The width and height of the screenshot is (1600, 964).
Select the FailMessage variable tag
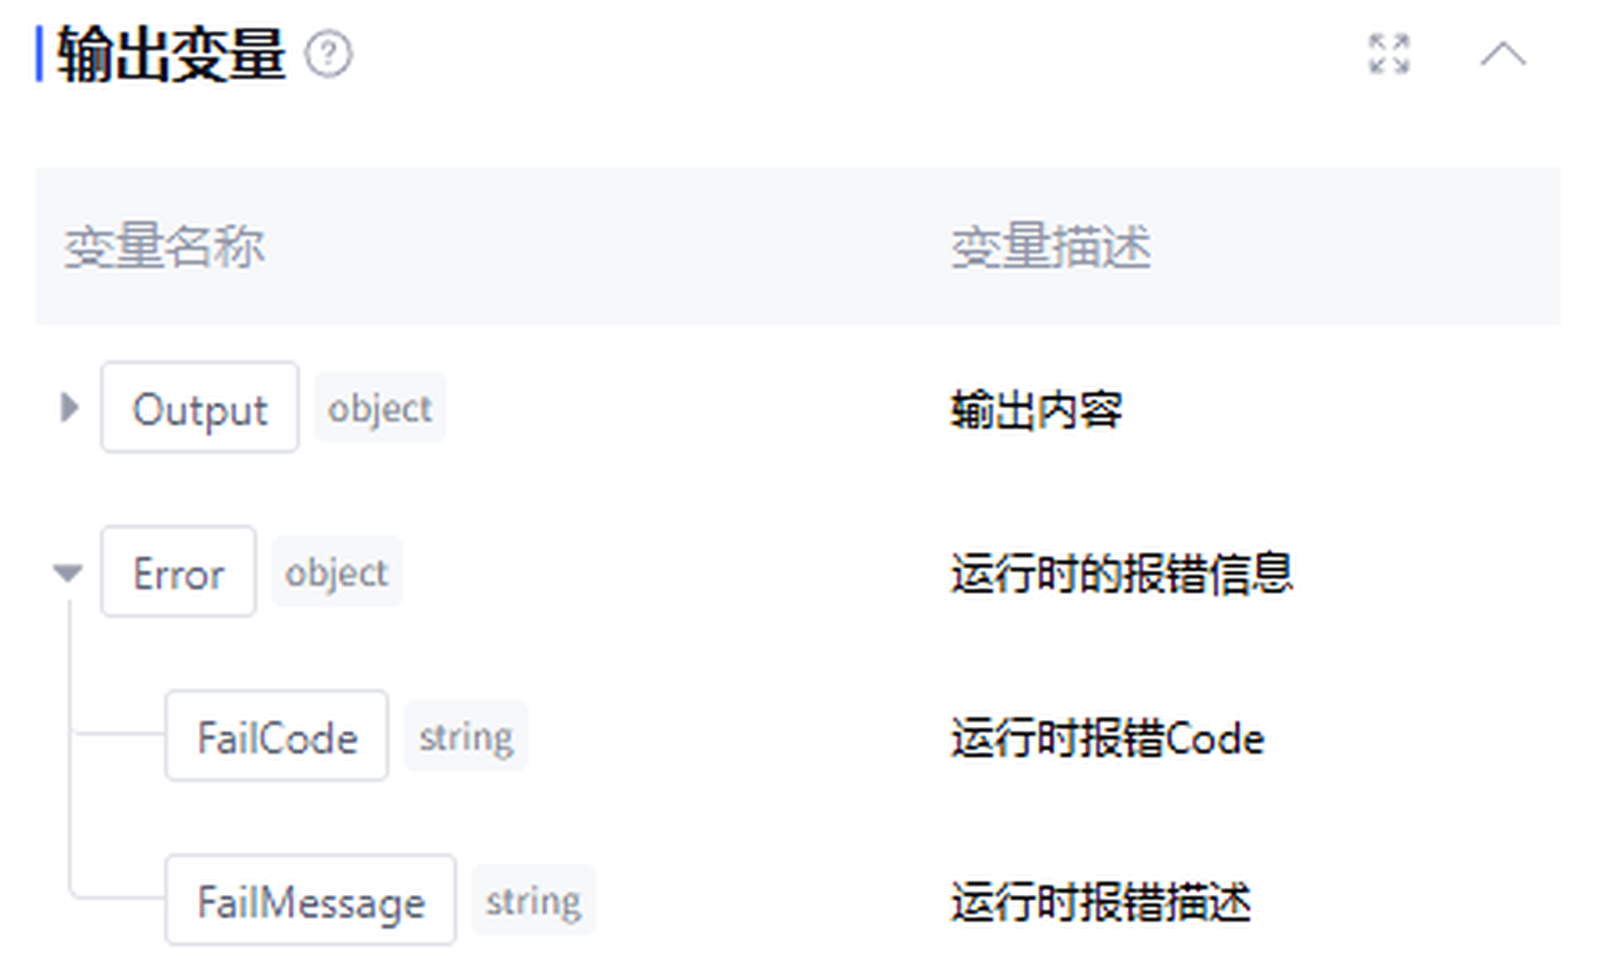pyautogui.click(x=311, y=901)
